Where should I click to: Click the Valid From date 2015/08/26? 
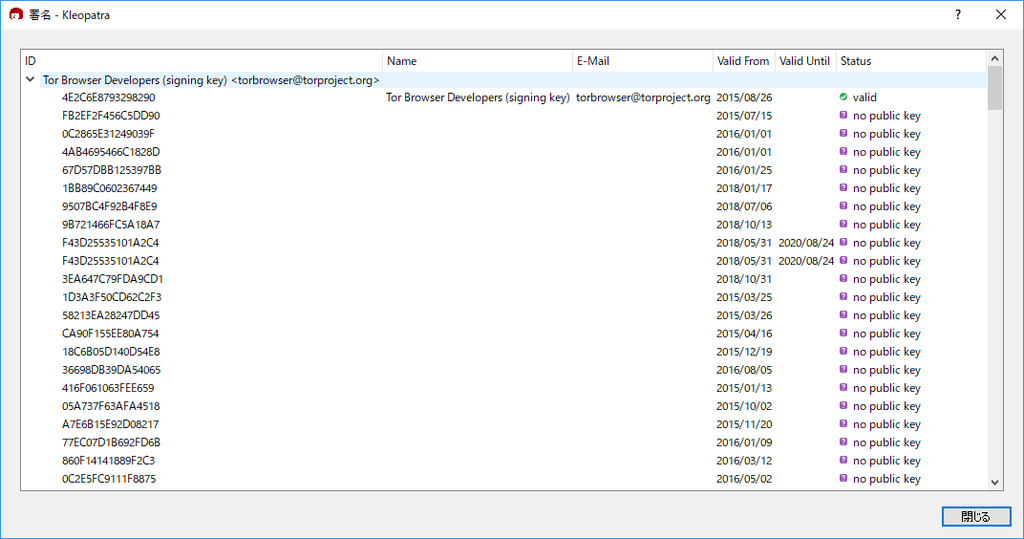coord(744,97)
